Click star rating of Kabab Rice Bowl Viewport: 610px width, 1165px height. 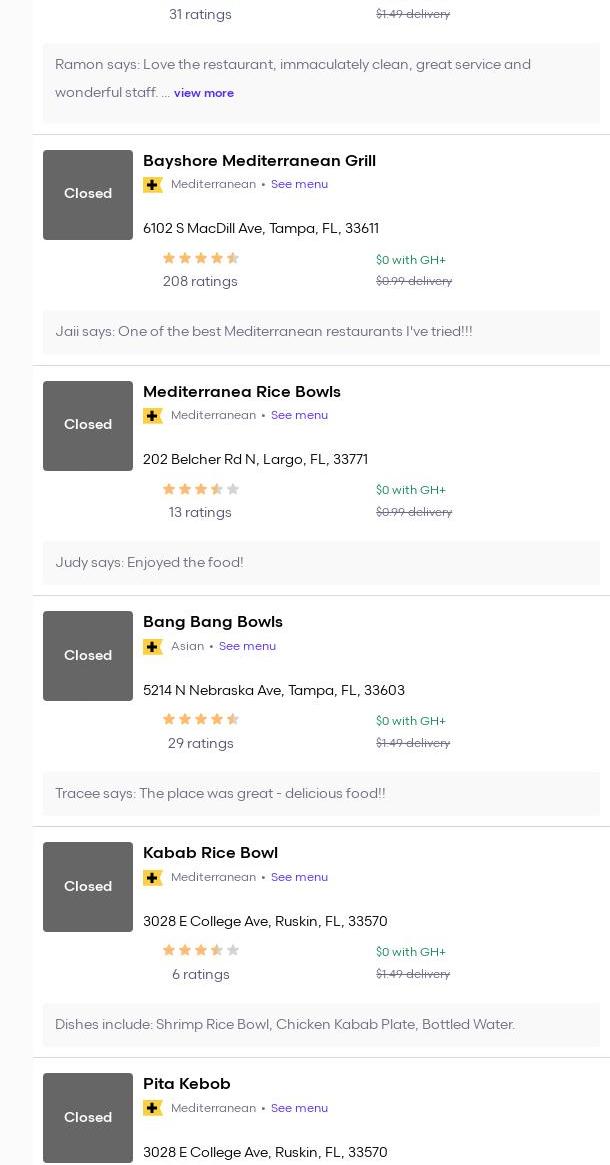tap(201, 950)
